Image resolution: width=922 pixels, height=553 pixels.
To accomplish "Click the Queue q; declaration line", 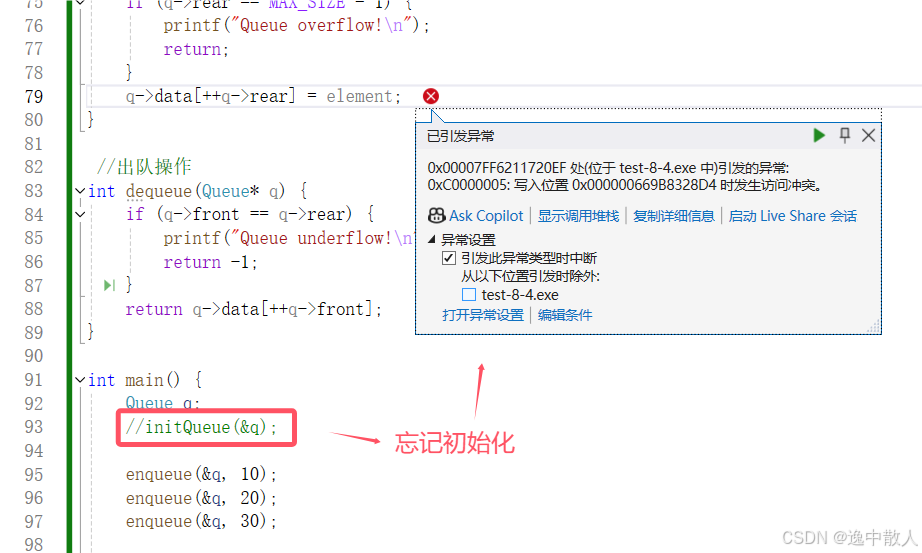I will point(163,403).
